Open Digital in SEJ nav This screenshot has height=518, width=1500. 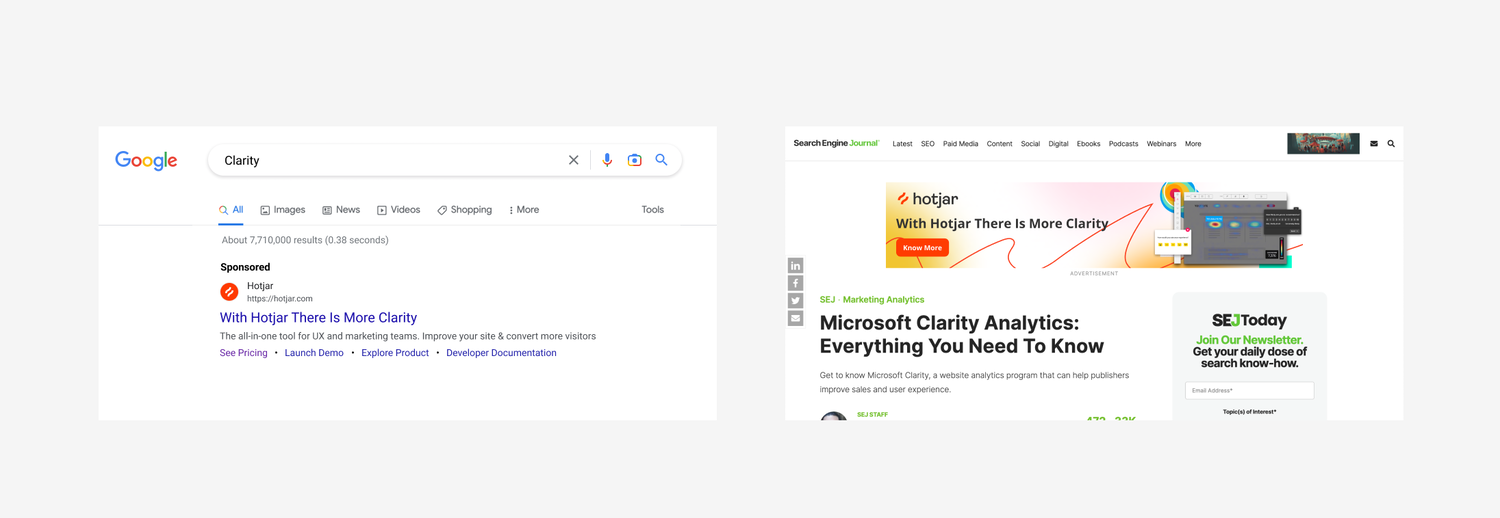click(x=1058, y=144)
